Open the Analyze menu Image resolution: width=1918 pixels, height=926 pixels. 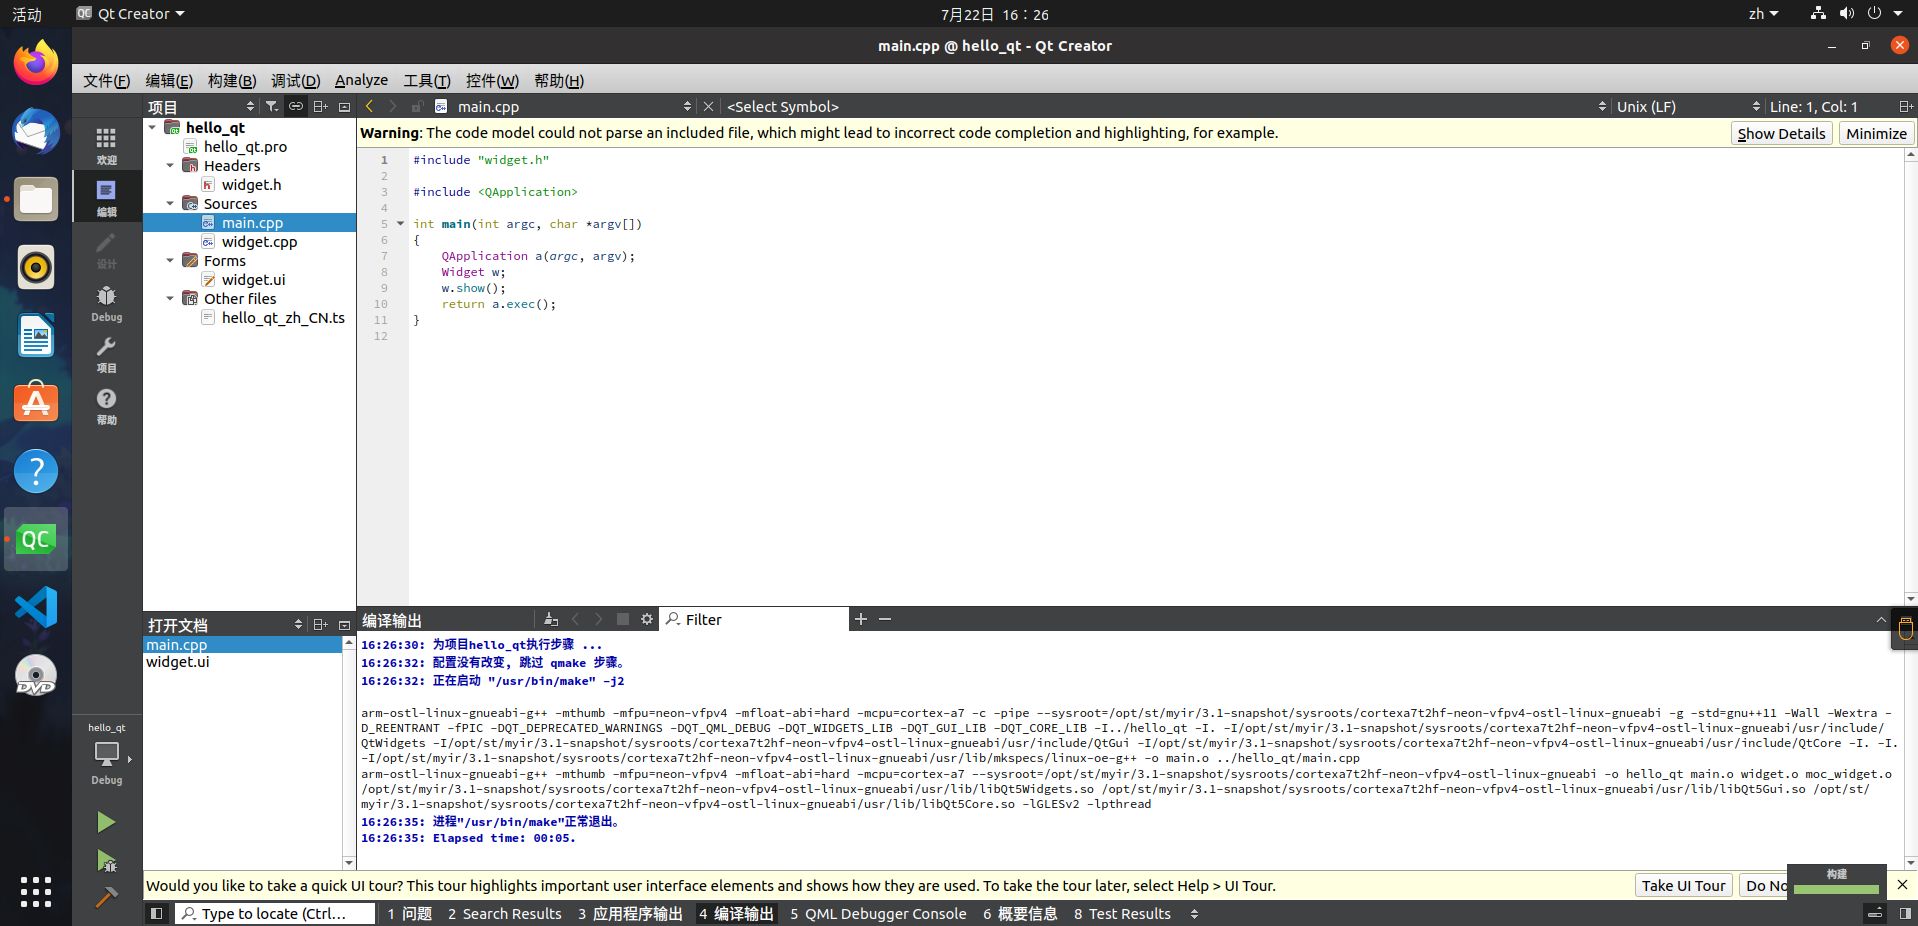point(361,80)
